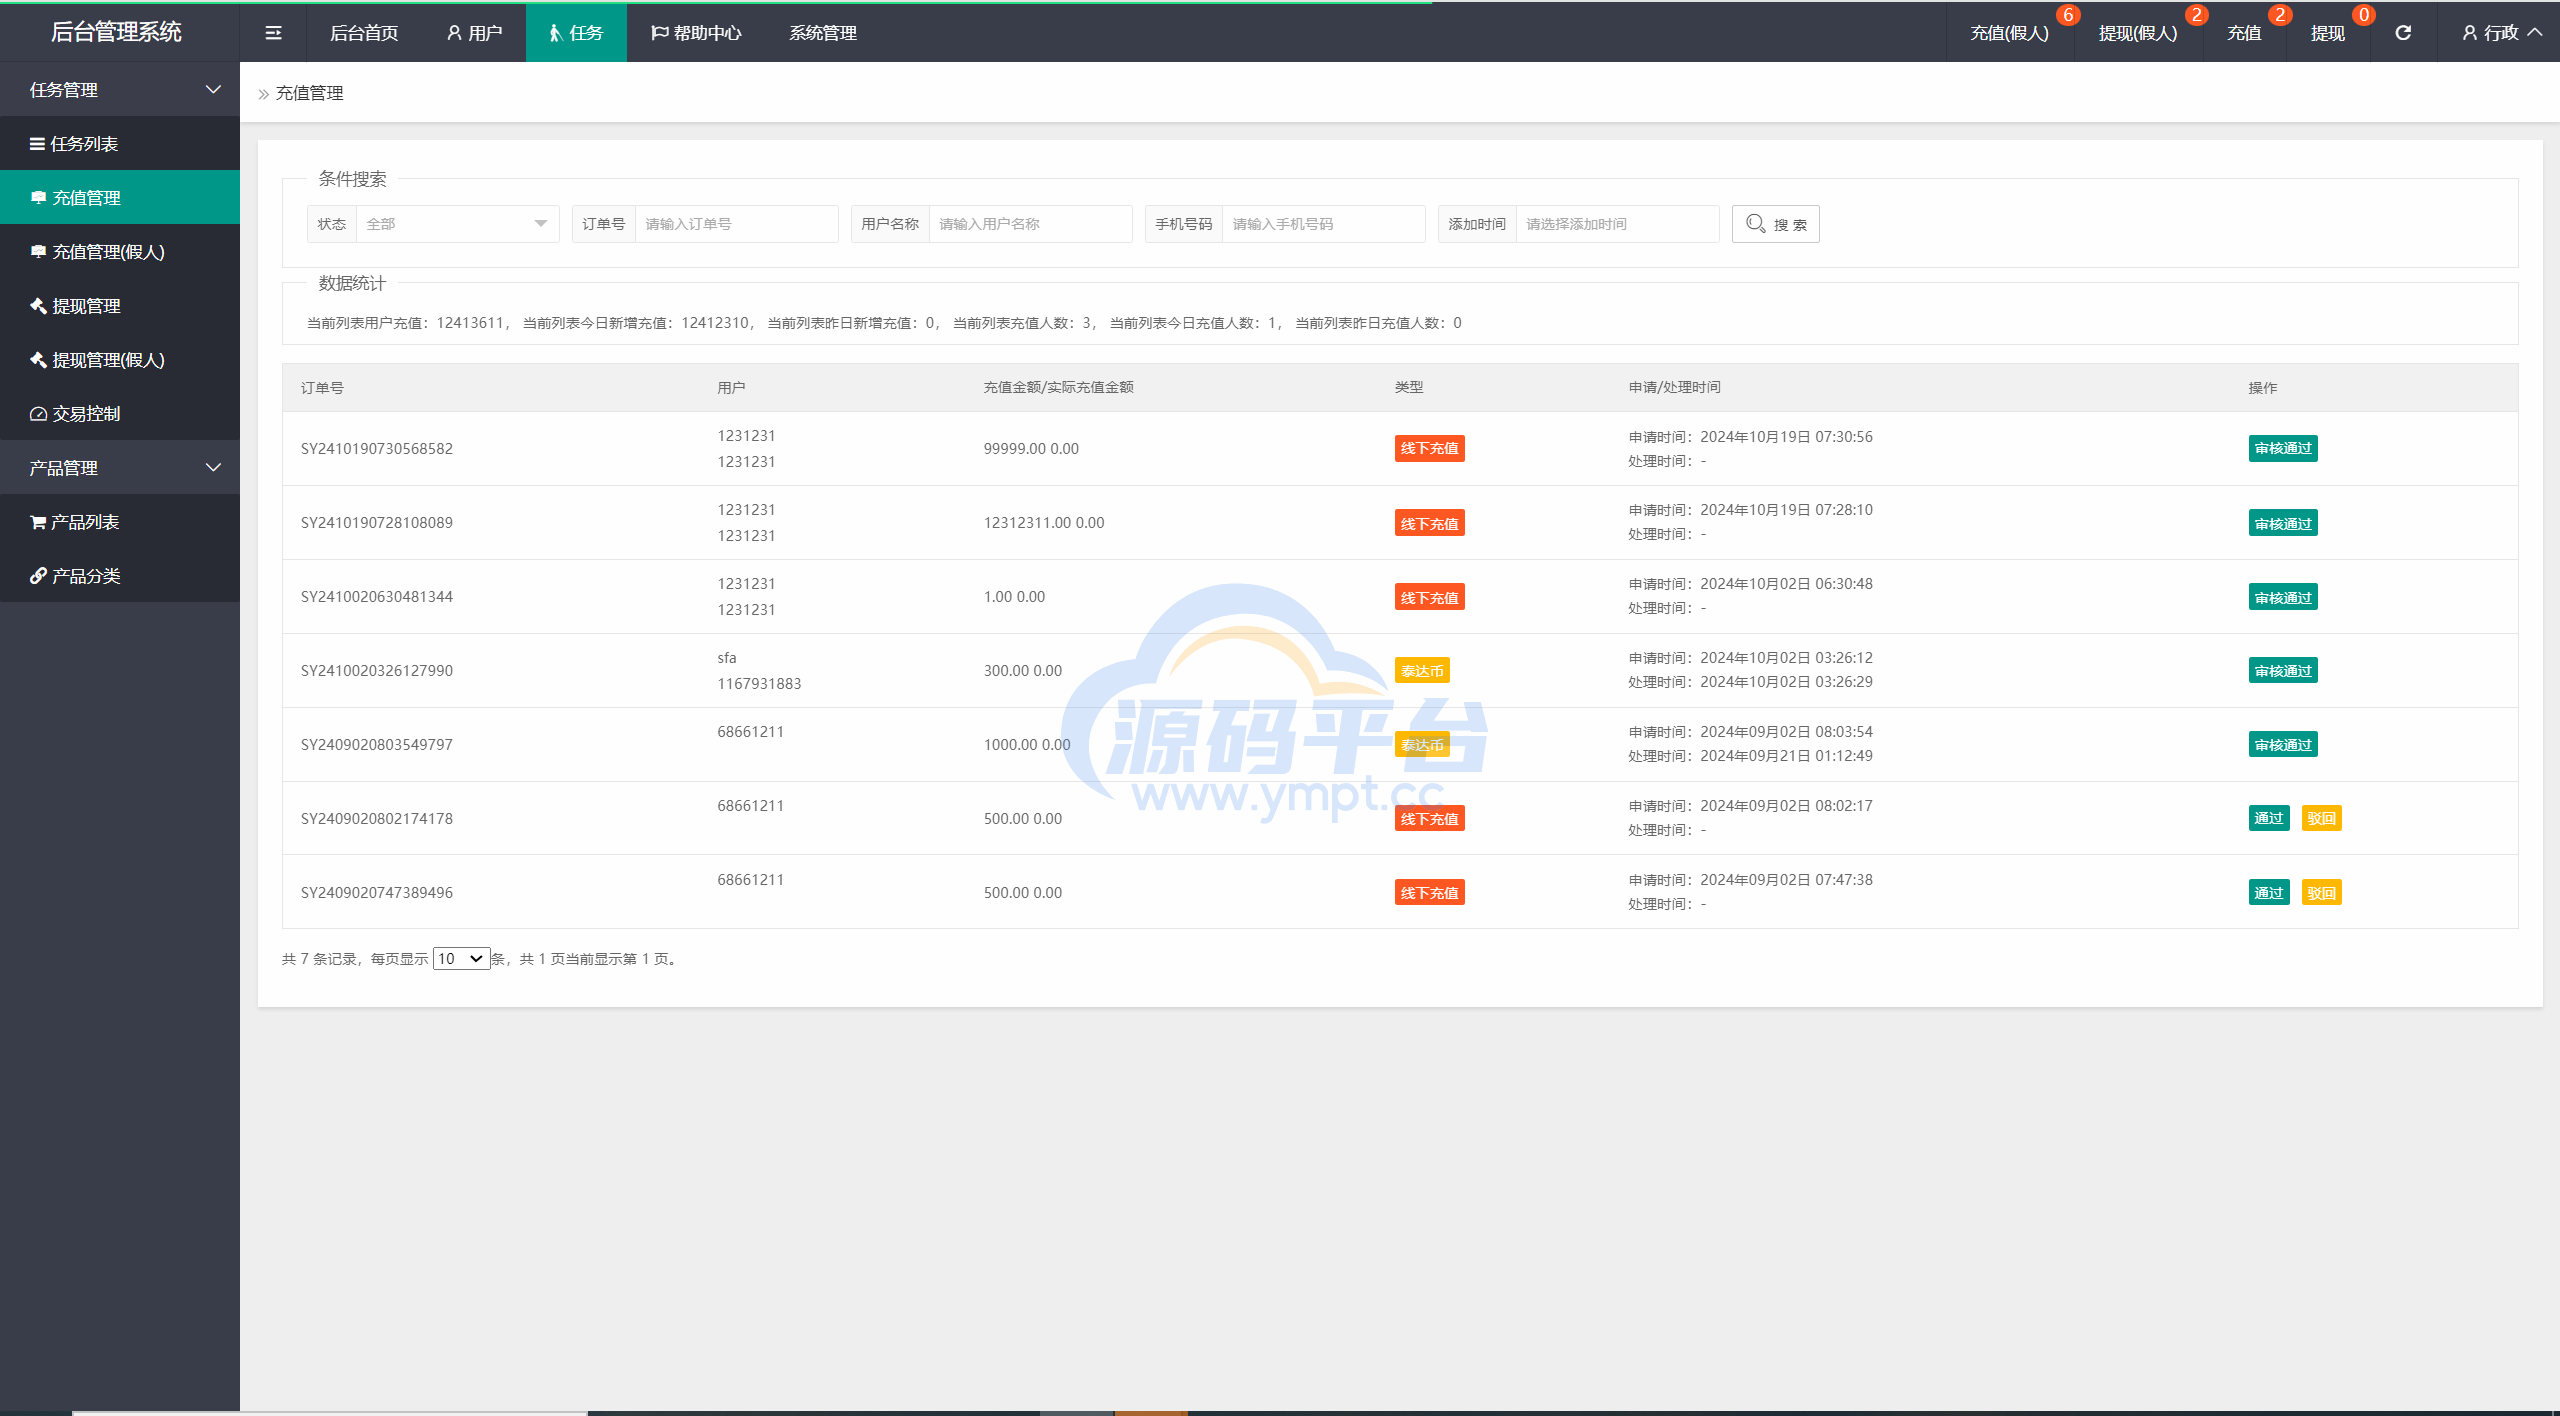Open 产品列表 in the sidebar
Screen dimensions: 2560x1416
click(x=120, y=521)
